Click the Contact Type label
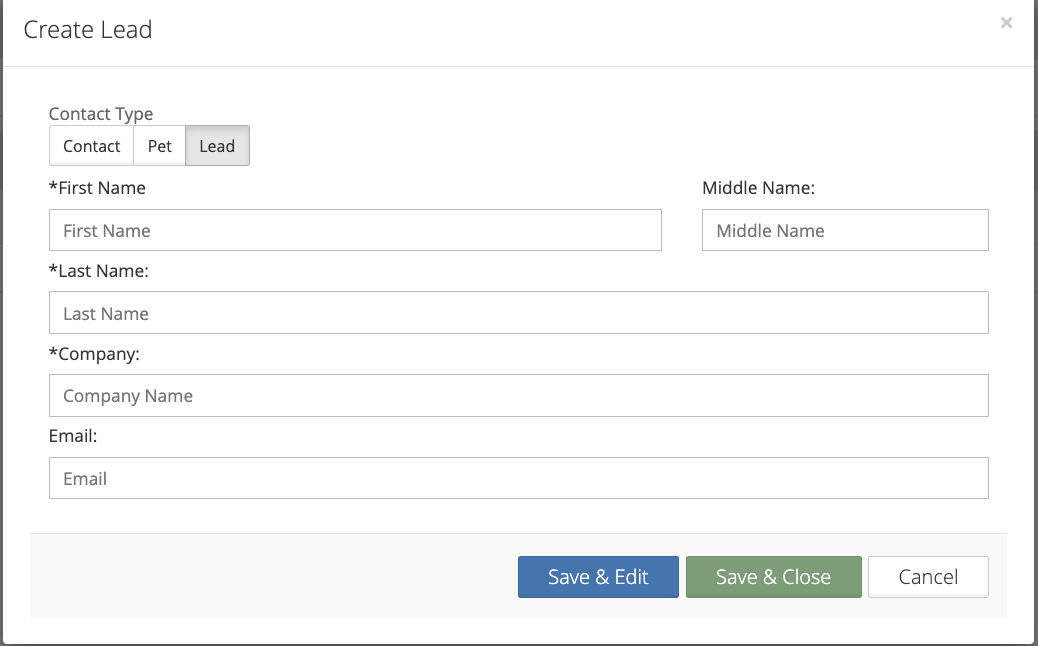Screen dimensions: 1038x646 coord(101,114)
